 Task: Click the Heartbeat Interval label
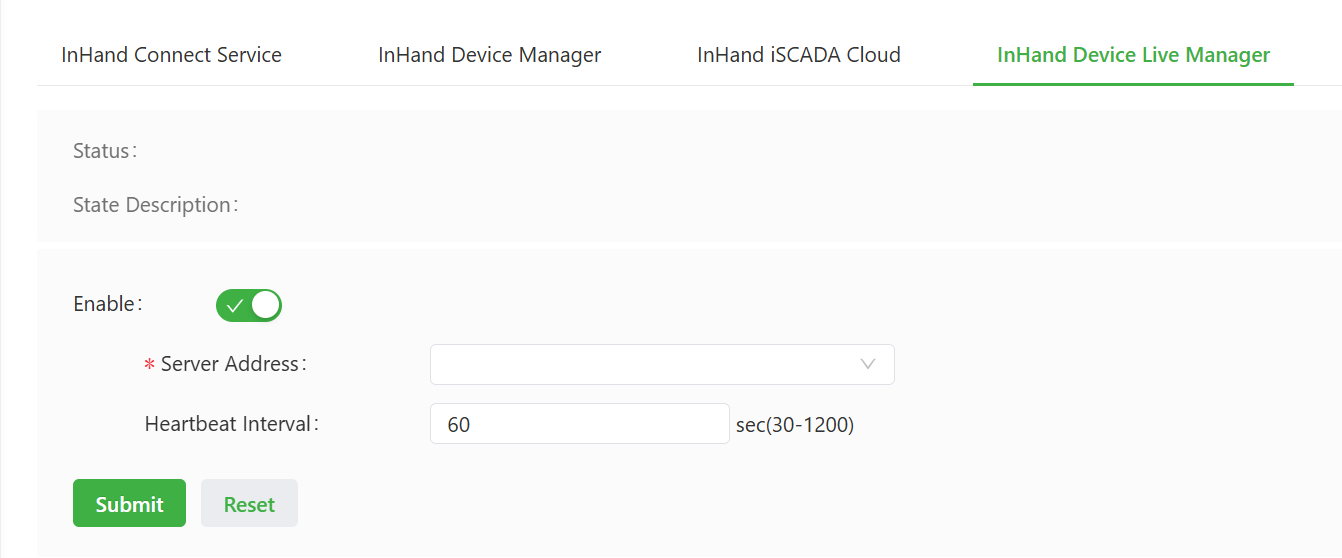click(231, 424)
